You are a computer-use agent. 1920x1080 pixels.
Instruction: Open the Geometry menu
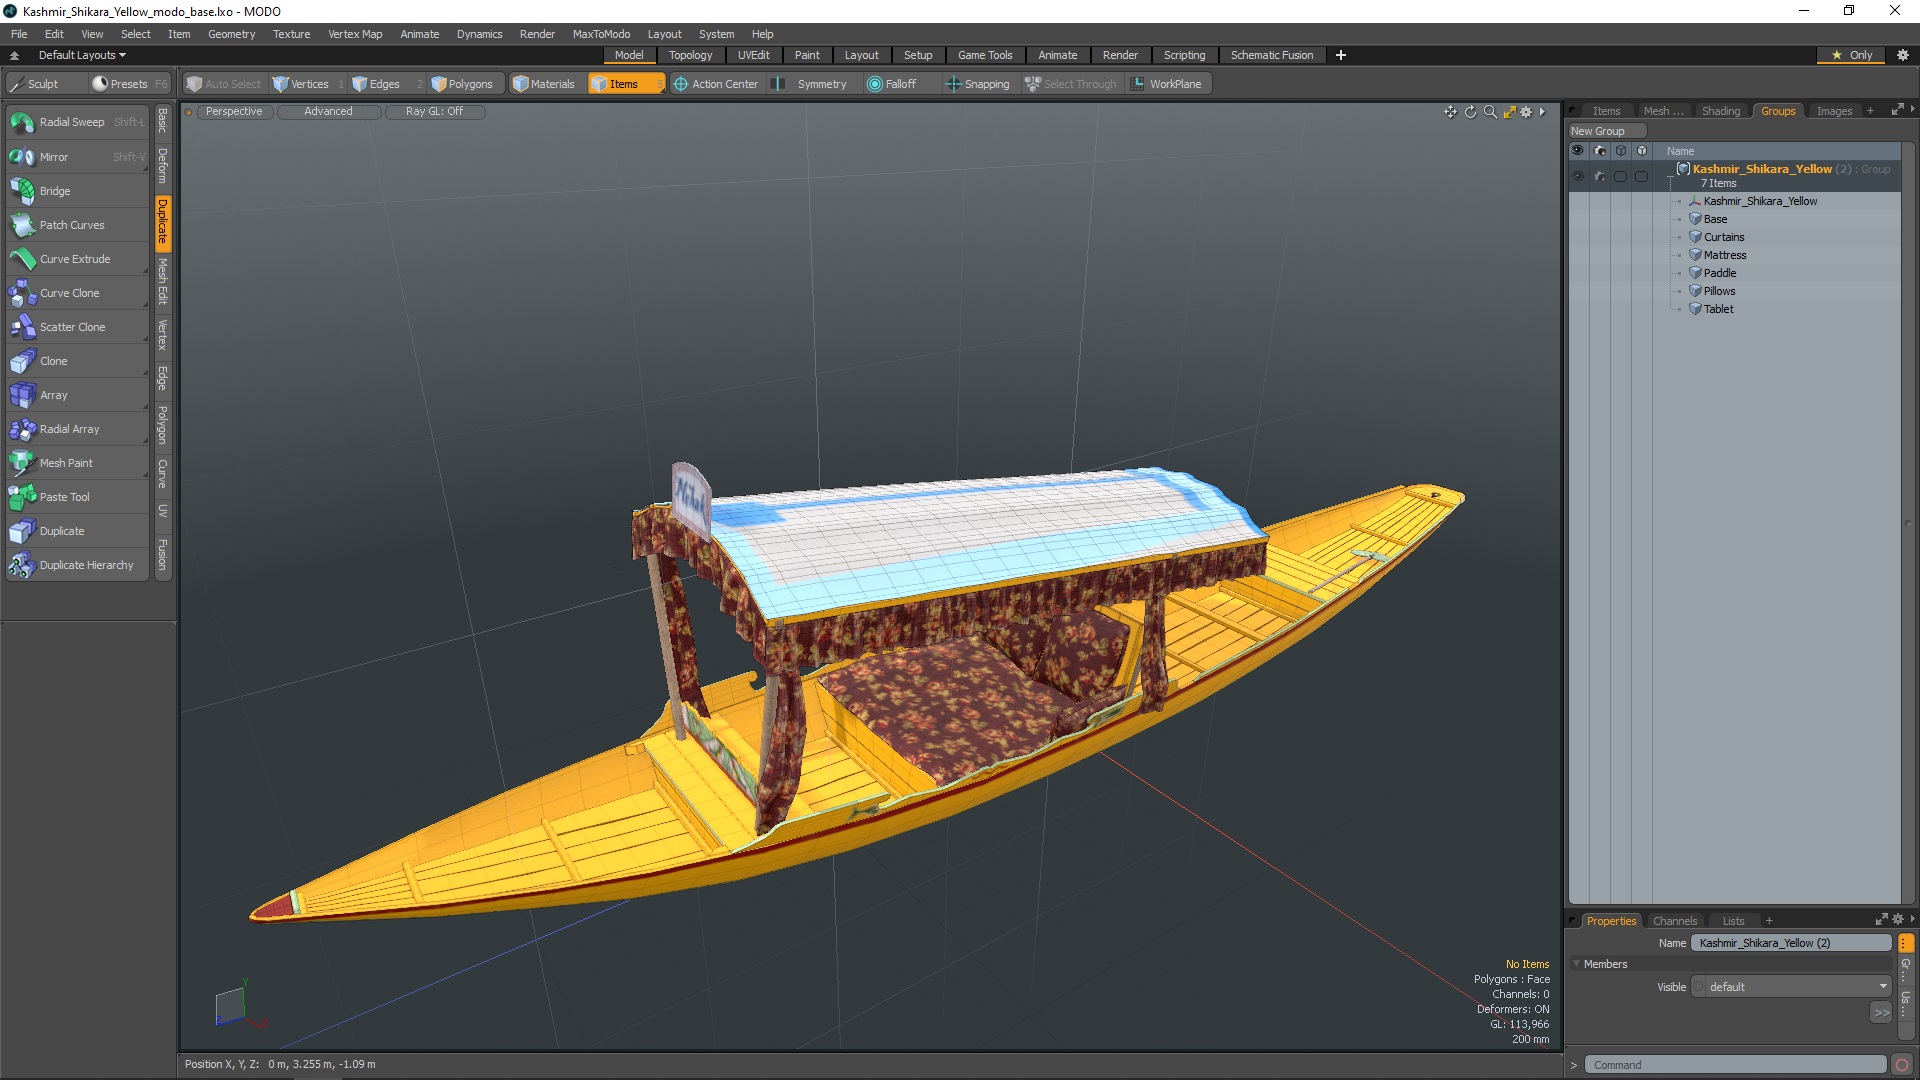point(231,34)
